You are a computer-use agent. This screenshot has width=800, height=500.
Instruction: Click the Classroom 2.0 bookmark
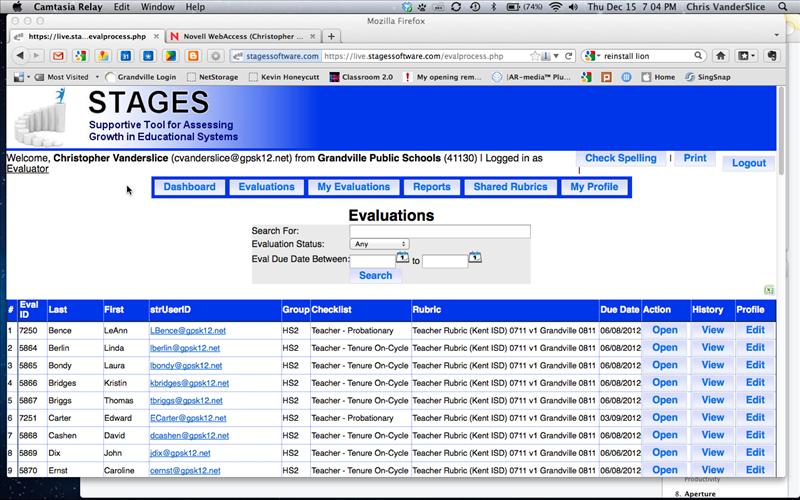click(x=361, y=77)
